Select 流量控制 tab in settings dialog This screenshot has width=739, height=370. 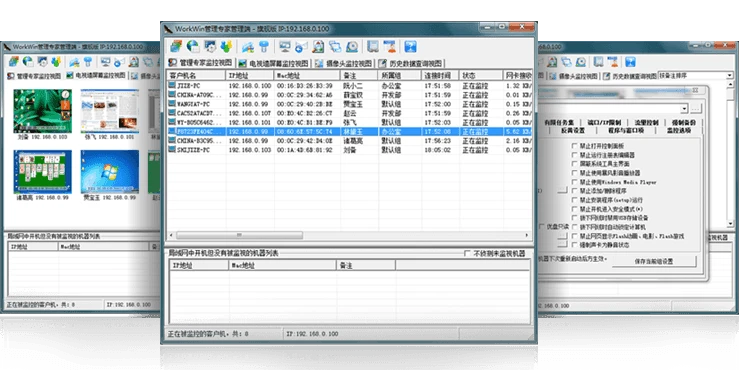click(x=646, y=123)
